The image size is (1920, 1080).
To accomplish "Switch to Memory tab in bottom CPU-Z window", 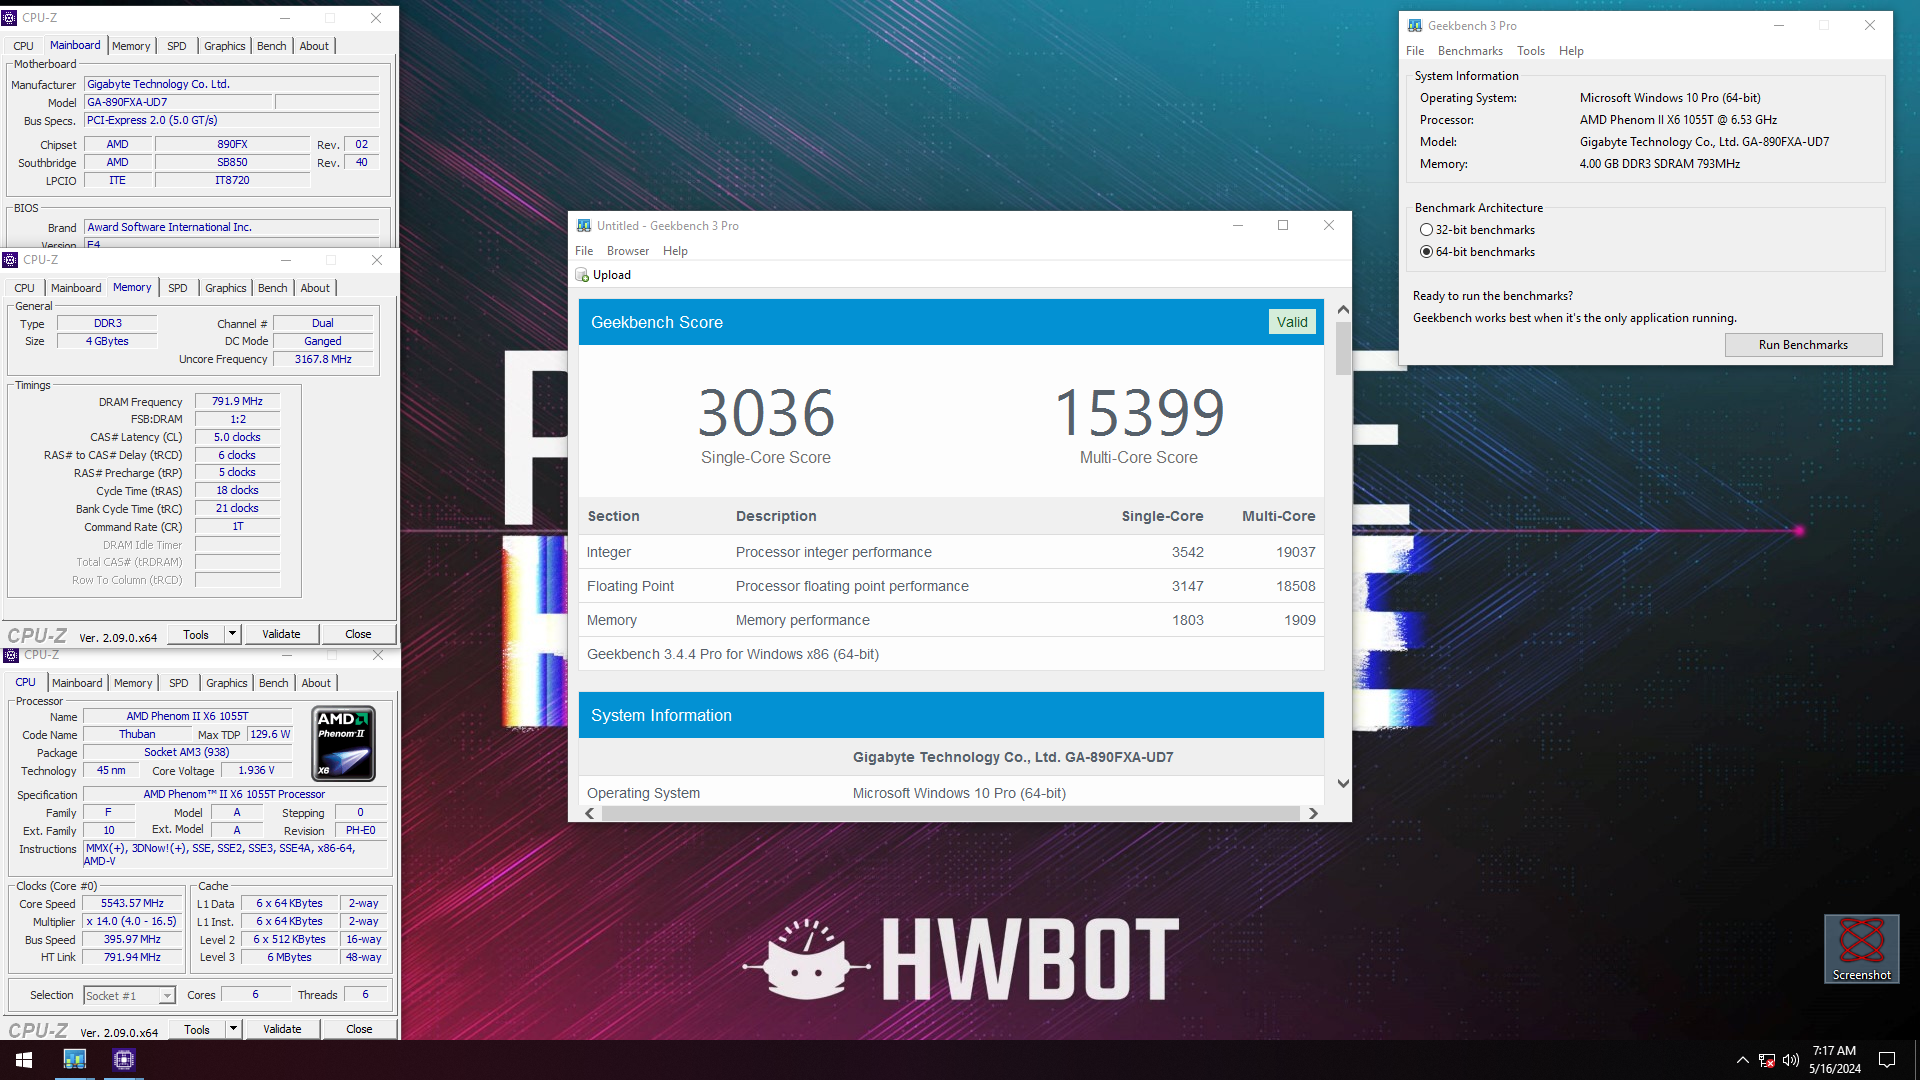I will pyautogui.click(x=133, y=683).
